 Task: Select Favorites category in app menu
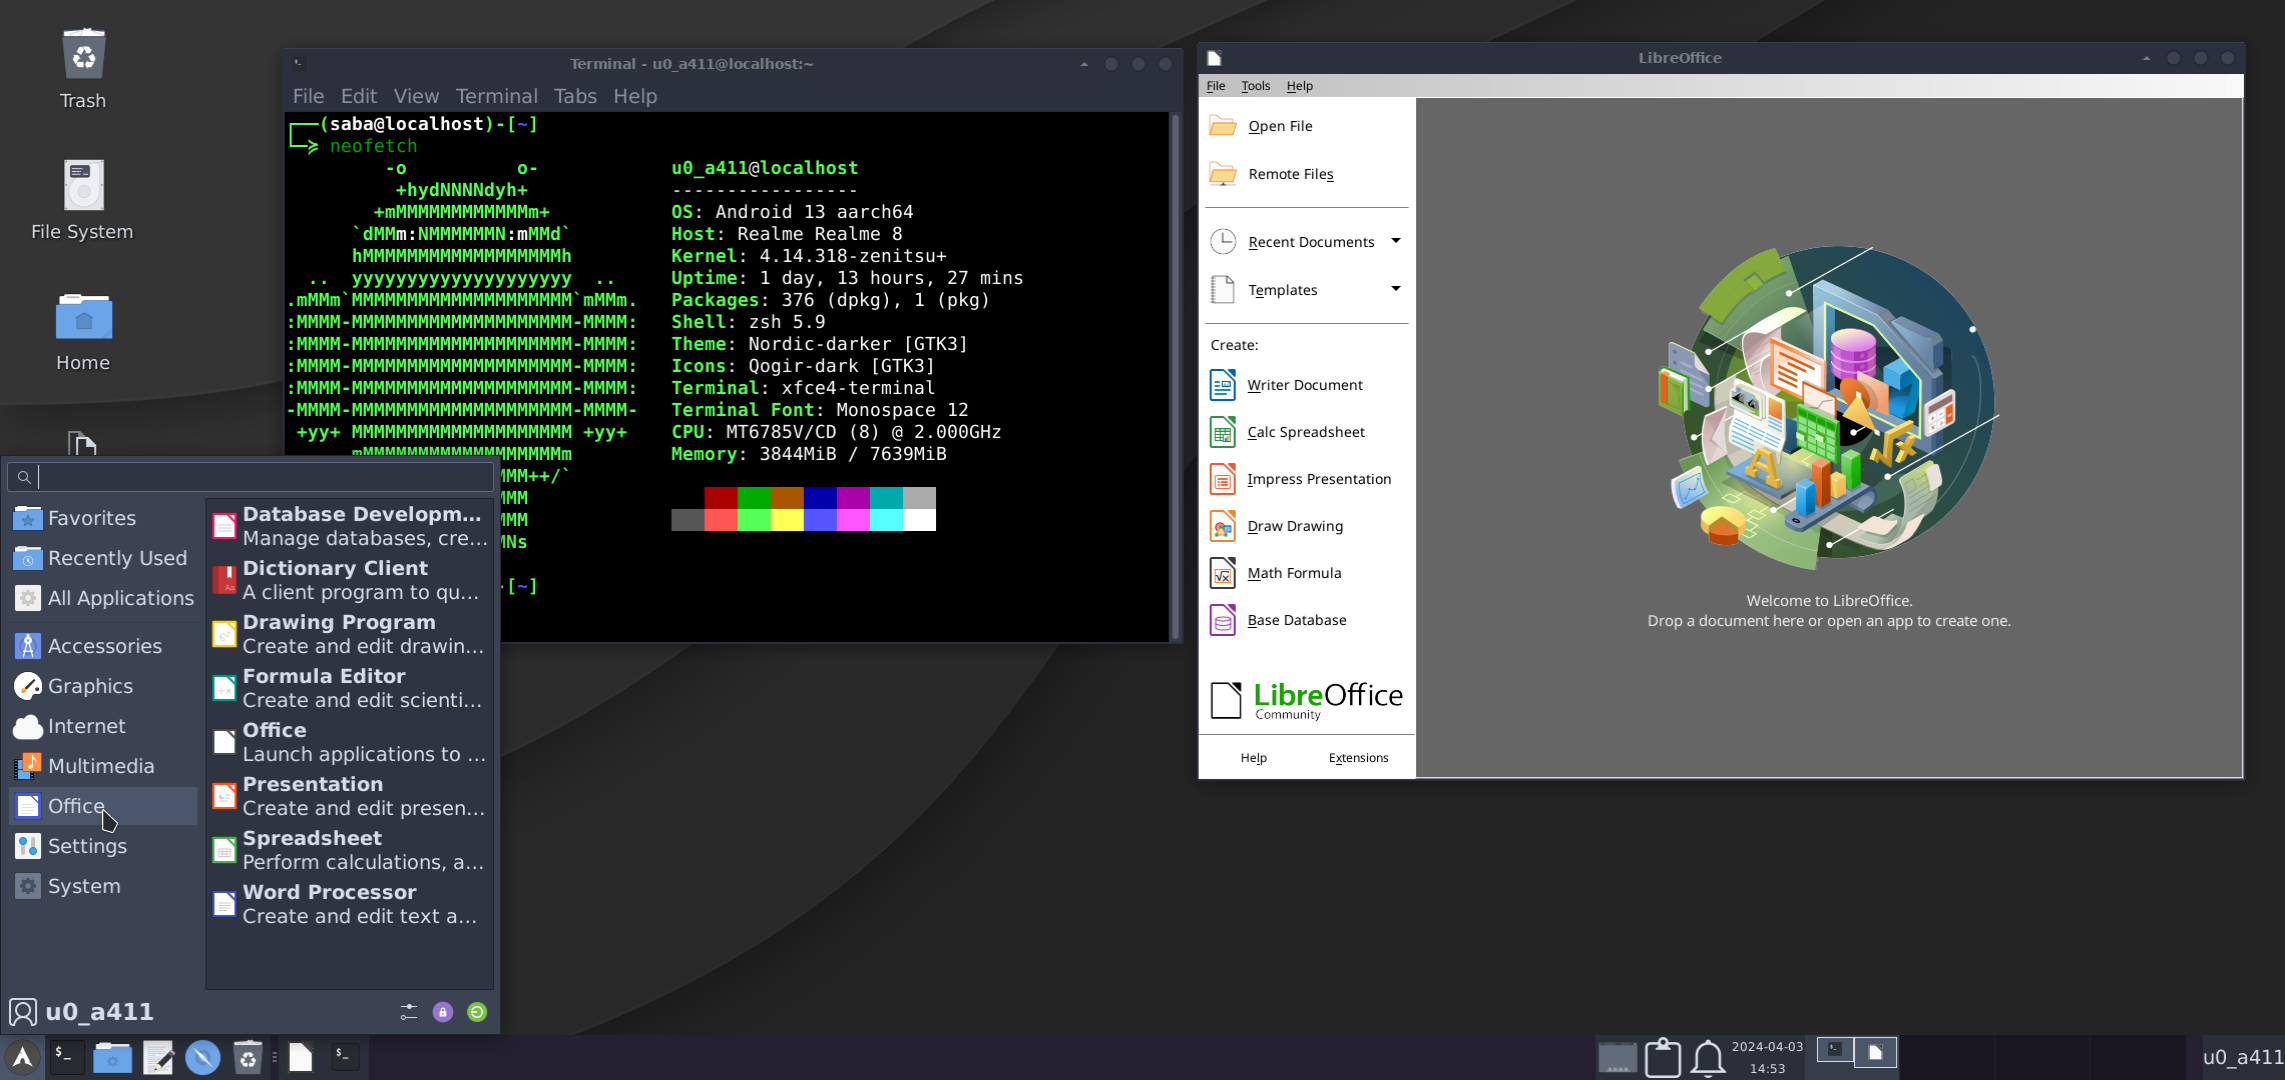103,518
